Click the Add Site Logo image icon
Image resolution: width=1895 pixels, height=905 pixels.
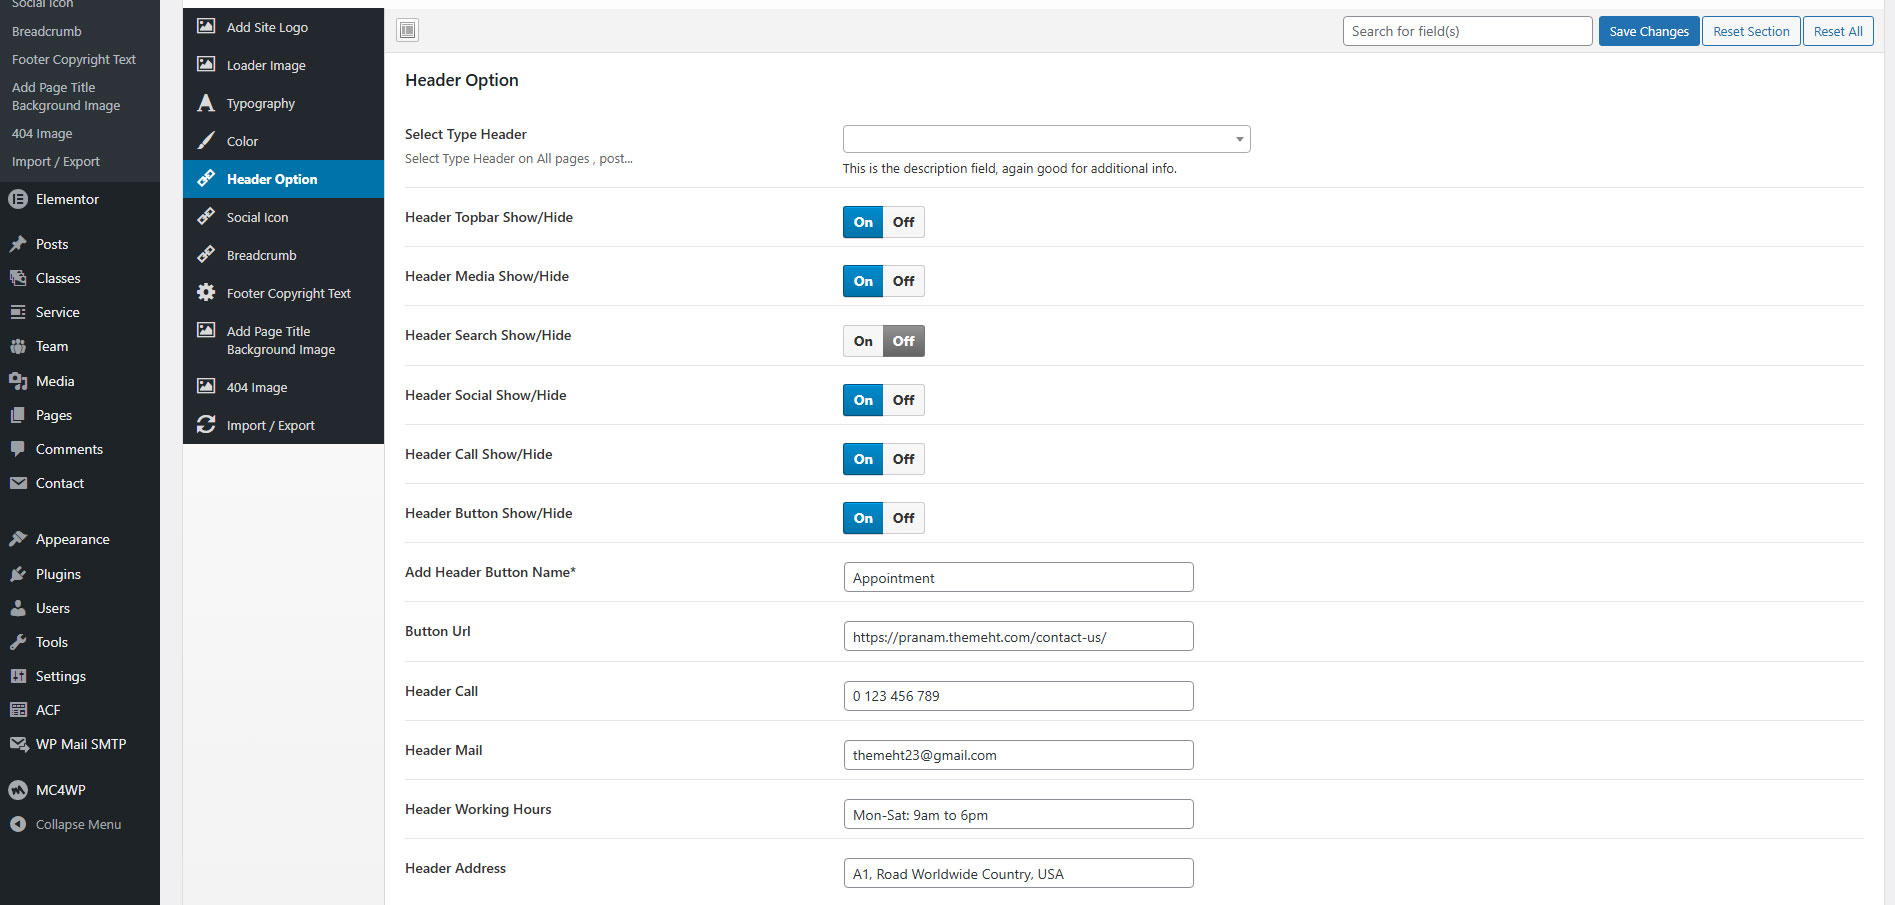pos(206,27)
